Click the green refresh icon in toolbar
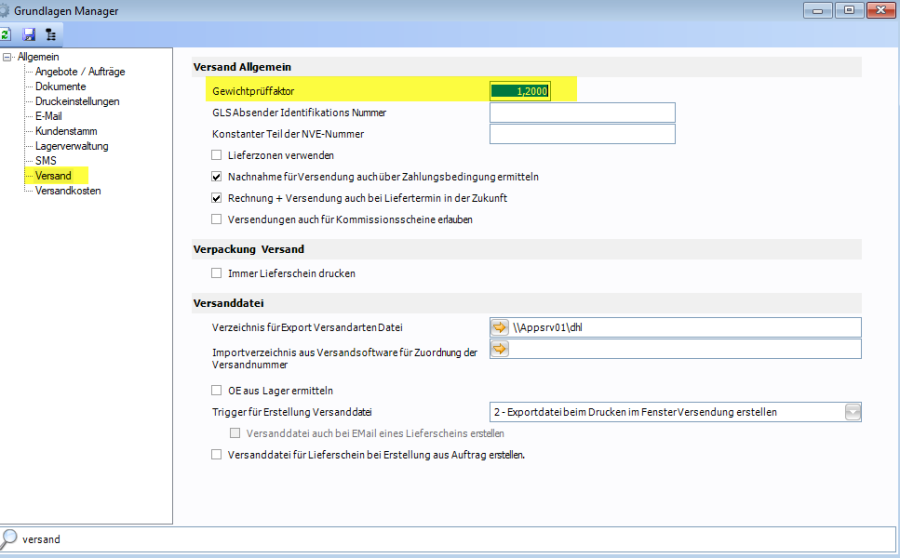900x558 pixels. 5,34
